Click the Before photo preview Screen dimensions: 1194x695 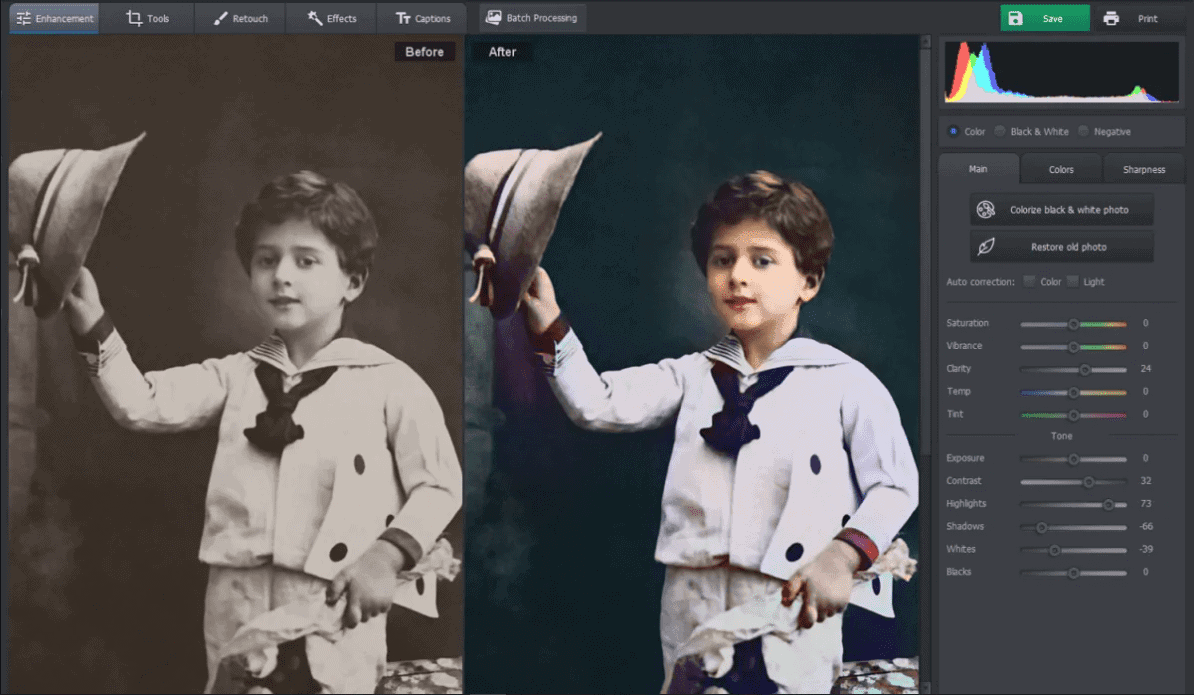pos(235,364)
